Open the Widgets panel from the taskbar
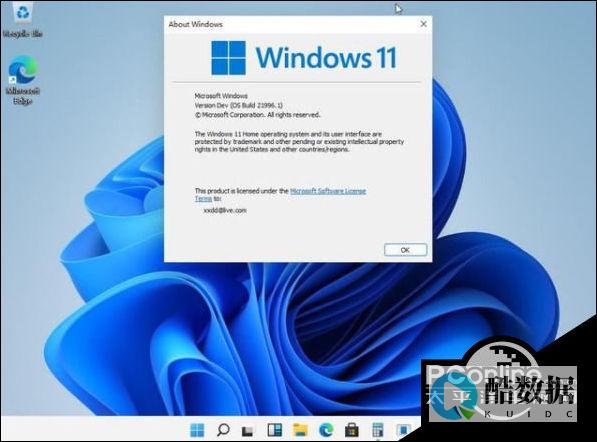 [275, 430]
